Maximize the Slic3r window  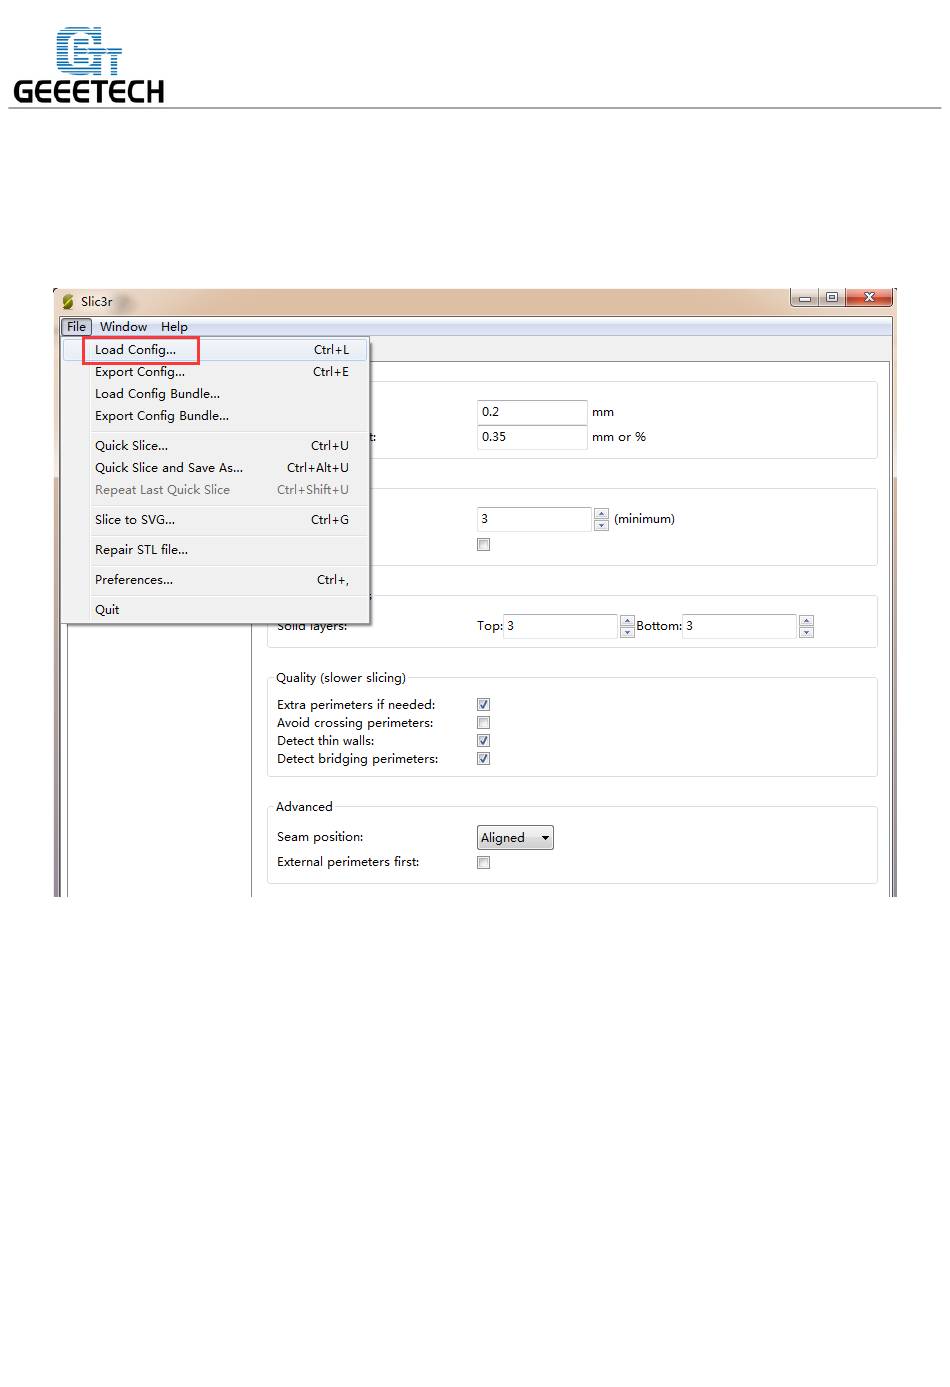[832, 297]
